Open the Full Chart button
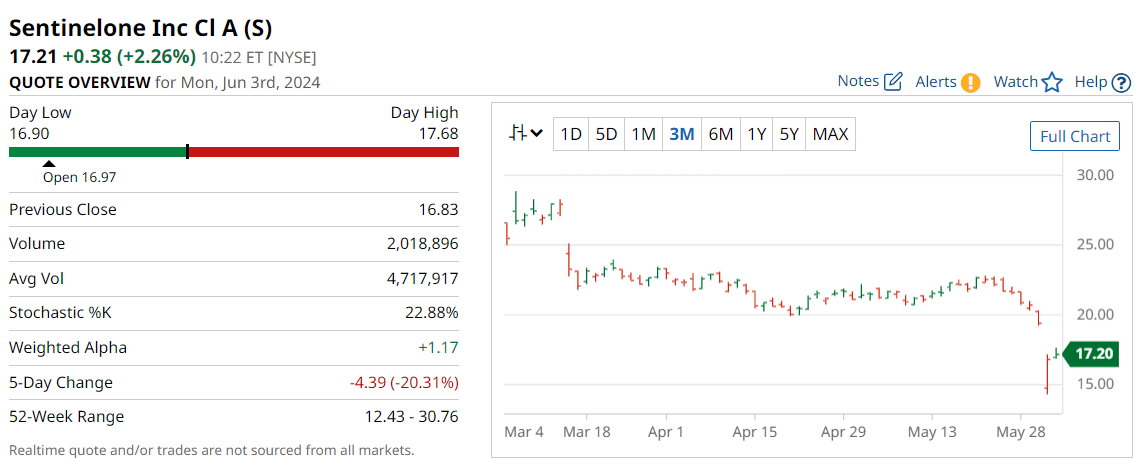This screenshot has width=1138, height=472. point(1075,136)
